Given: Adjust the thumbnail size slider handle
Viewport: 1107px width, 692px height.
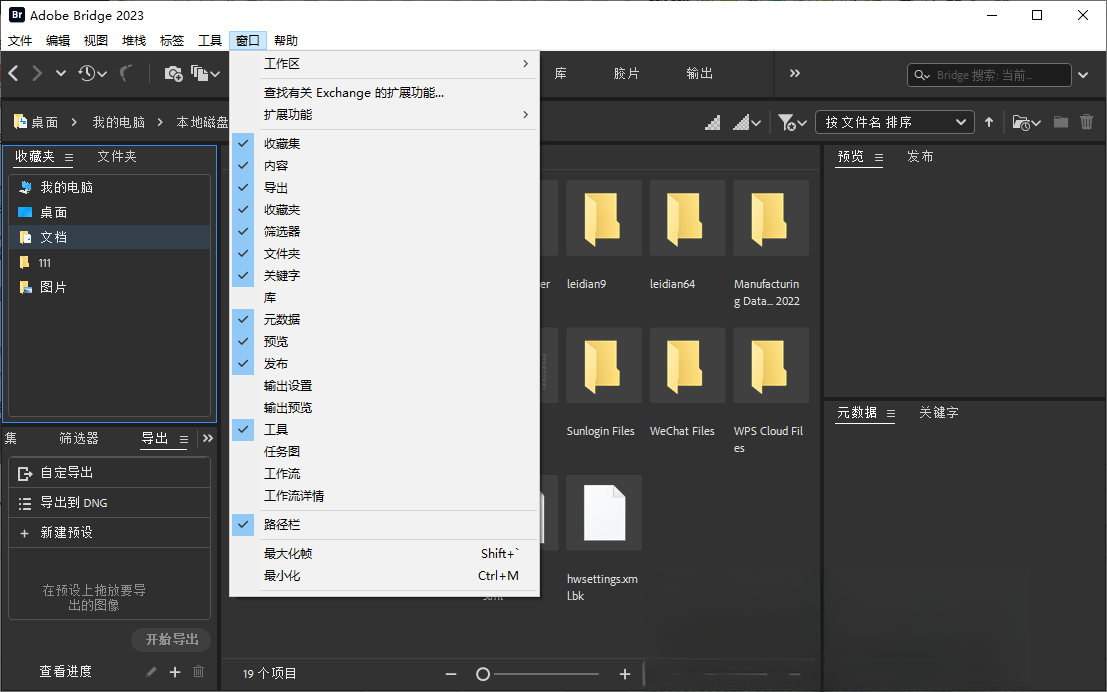Looking at the screenshot, I should (x=483, y=674).
